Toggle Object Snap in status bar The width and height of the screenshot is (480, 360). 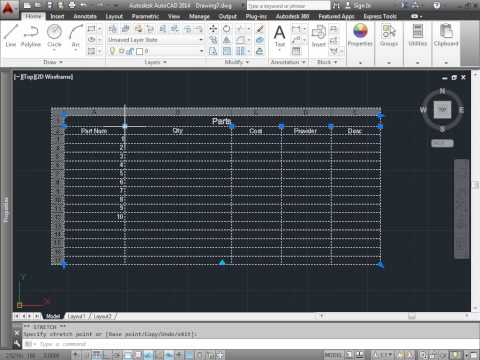click(128, 355)
